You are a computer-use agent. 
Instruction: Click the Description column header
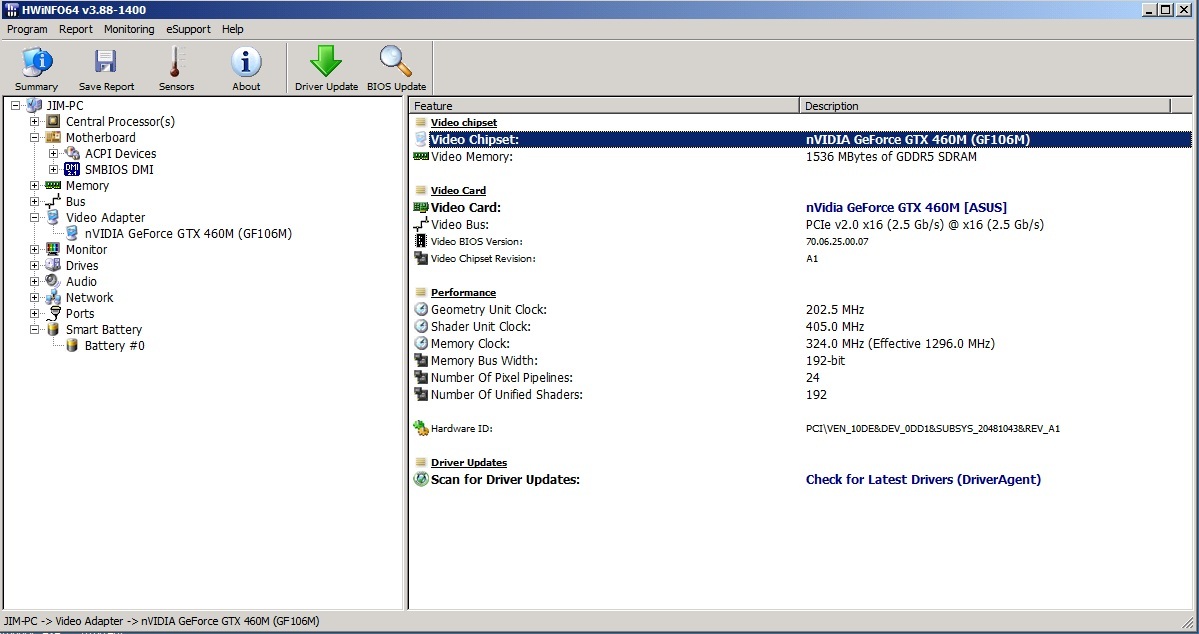(x=985, y=106)
